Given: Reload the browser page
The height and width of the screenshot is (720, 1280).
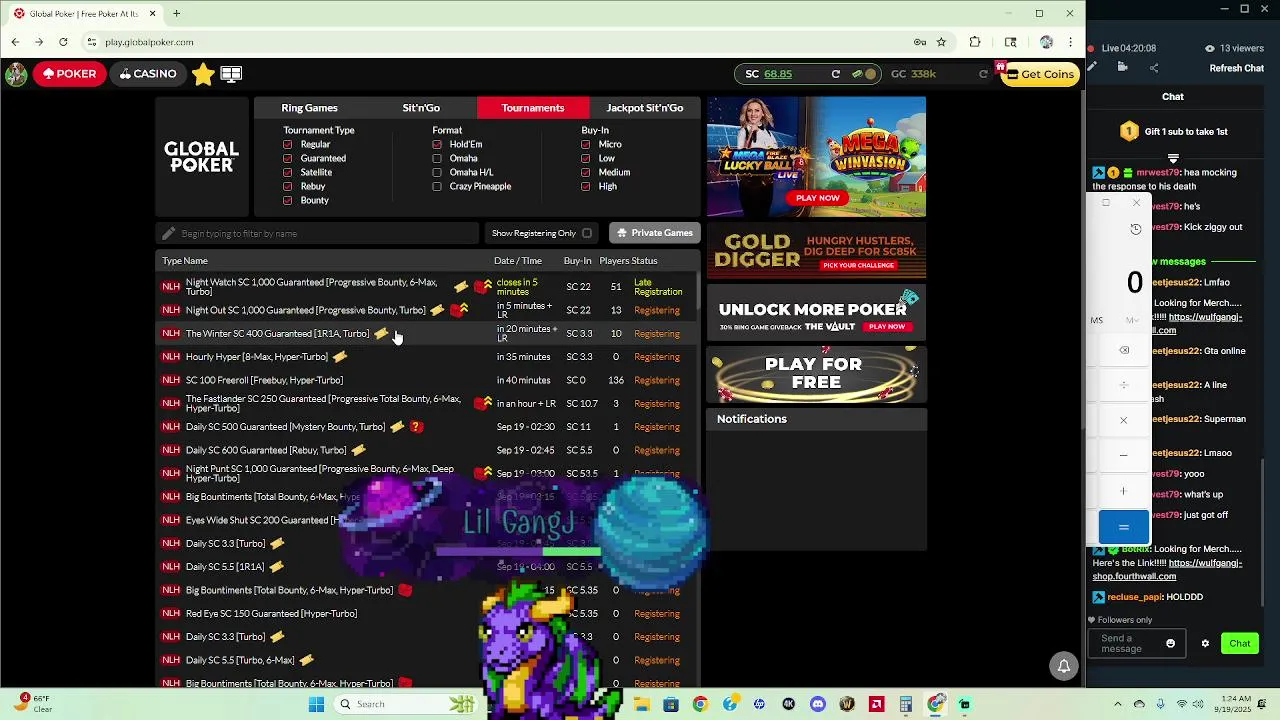Looking at the screenshot, I should click(63, 42).
